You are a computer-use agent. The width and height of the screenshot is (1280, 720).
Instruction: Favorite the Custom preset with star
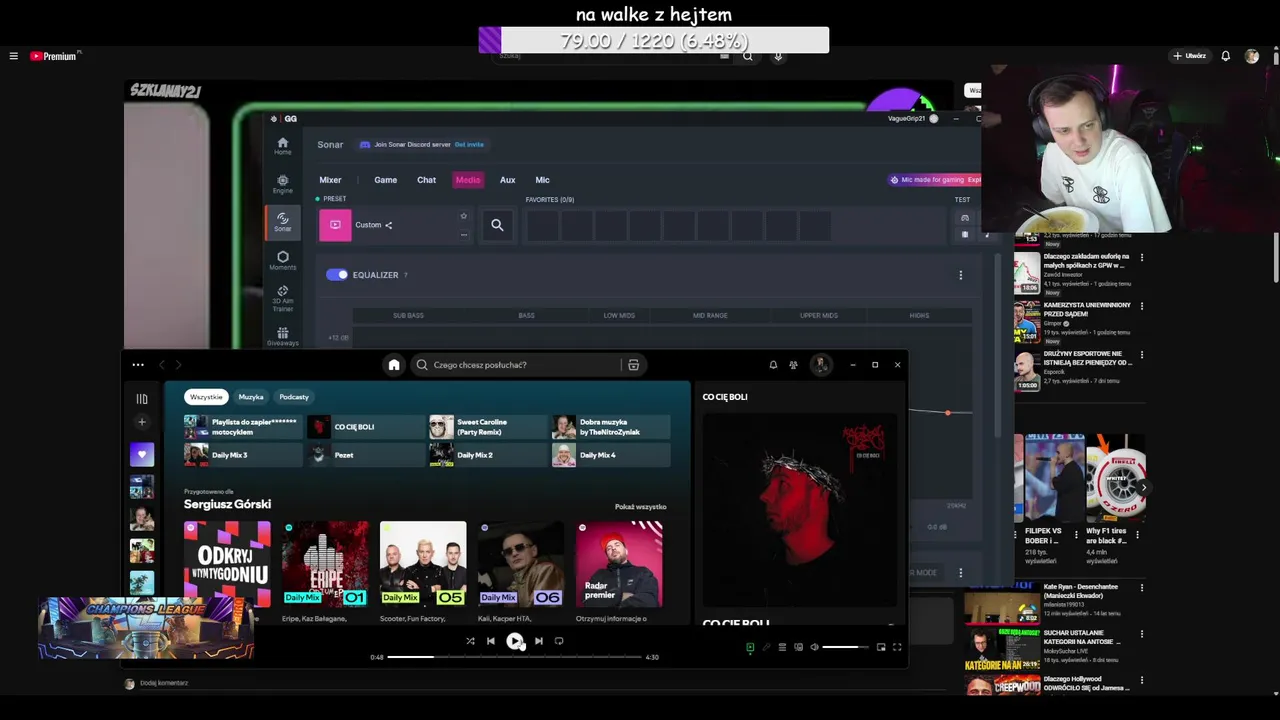click(463, 216)
